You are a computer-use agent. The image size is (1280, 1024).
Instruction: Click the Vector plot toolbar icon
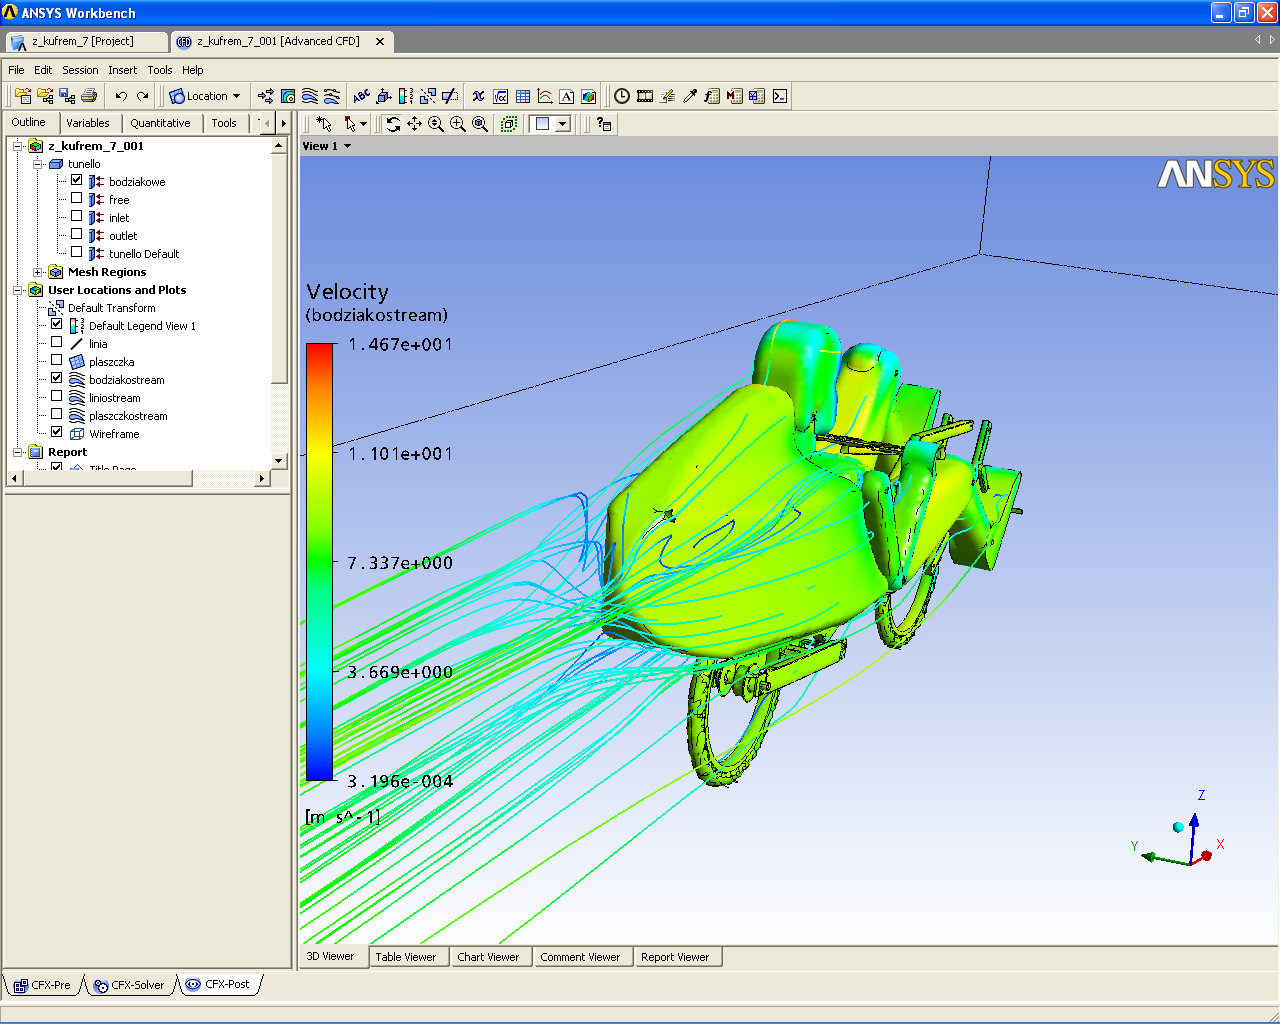point(266,96)
